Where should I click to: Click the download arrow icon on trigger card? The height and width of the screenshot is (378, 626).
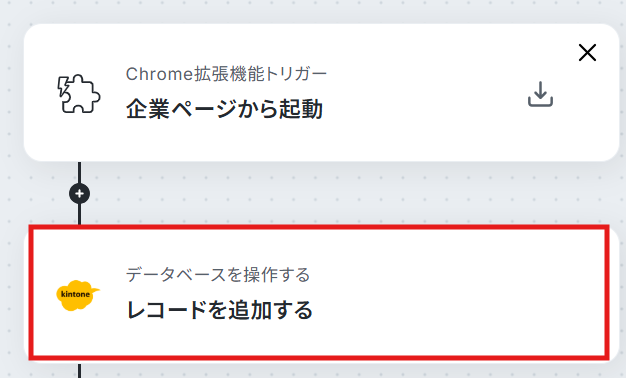click(x=540, y=94)
